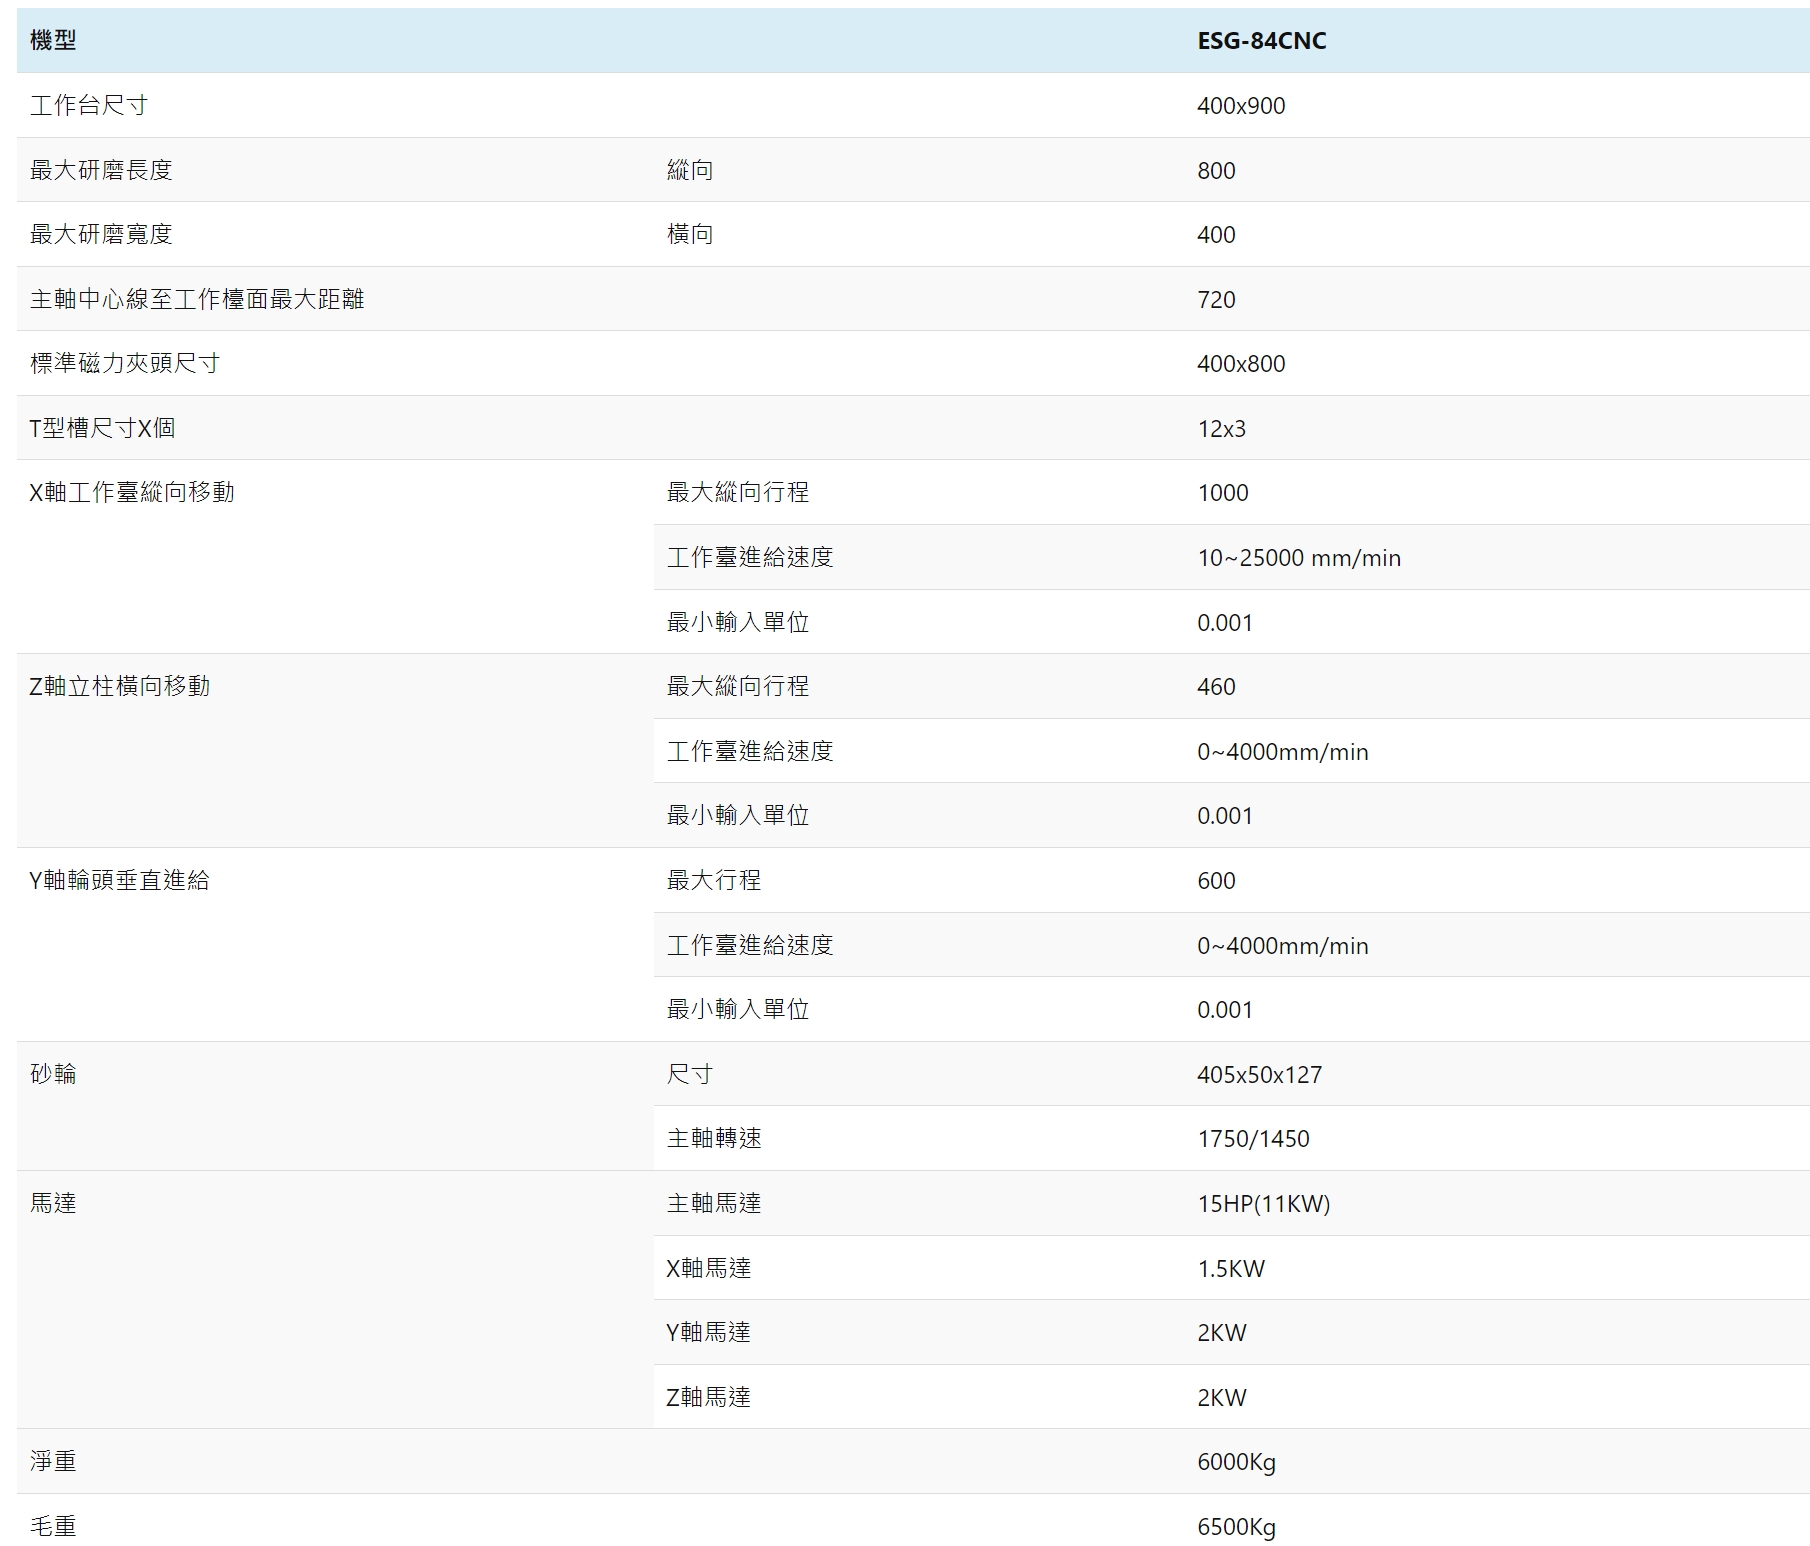The image size is (1810, 1546).
Task: Select the 馬達 row label
Action: 53,1203
